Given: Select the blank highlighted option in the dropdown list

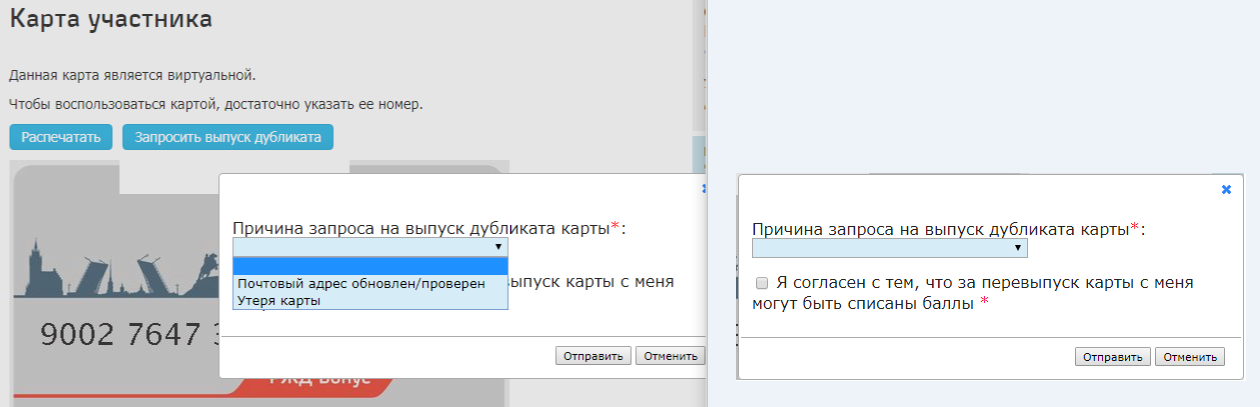Looking at the screenshot, I should pyautogui.click(x=370, y=266).
